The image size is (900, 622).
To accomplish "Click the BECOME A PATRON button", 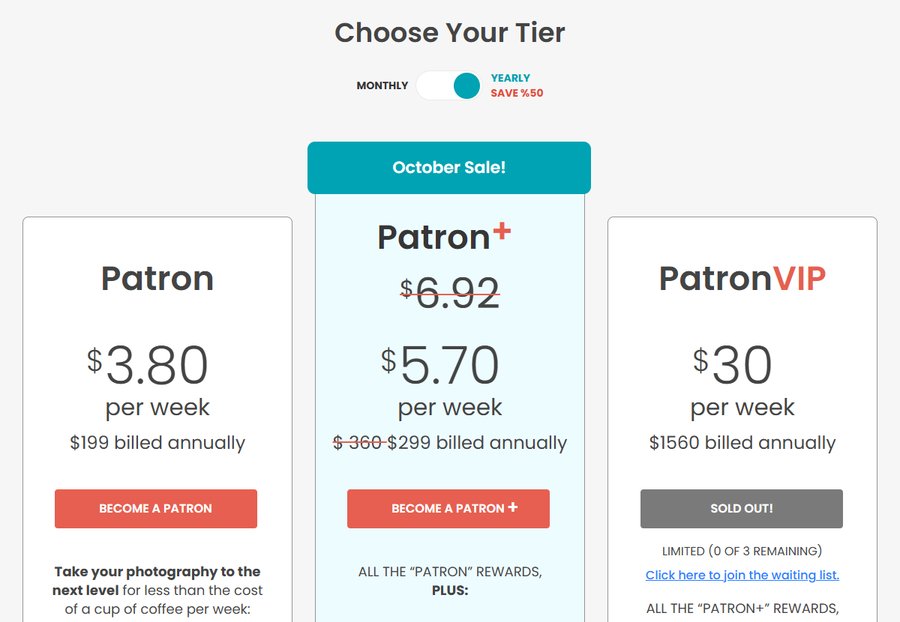I will pyautogui.click(x=156, y=508).
